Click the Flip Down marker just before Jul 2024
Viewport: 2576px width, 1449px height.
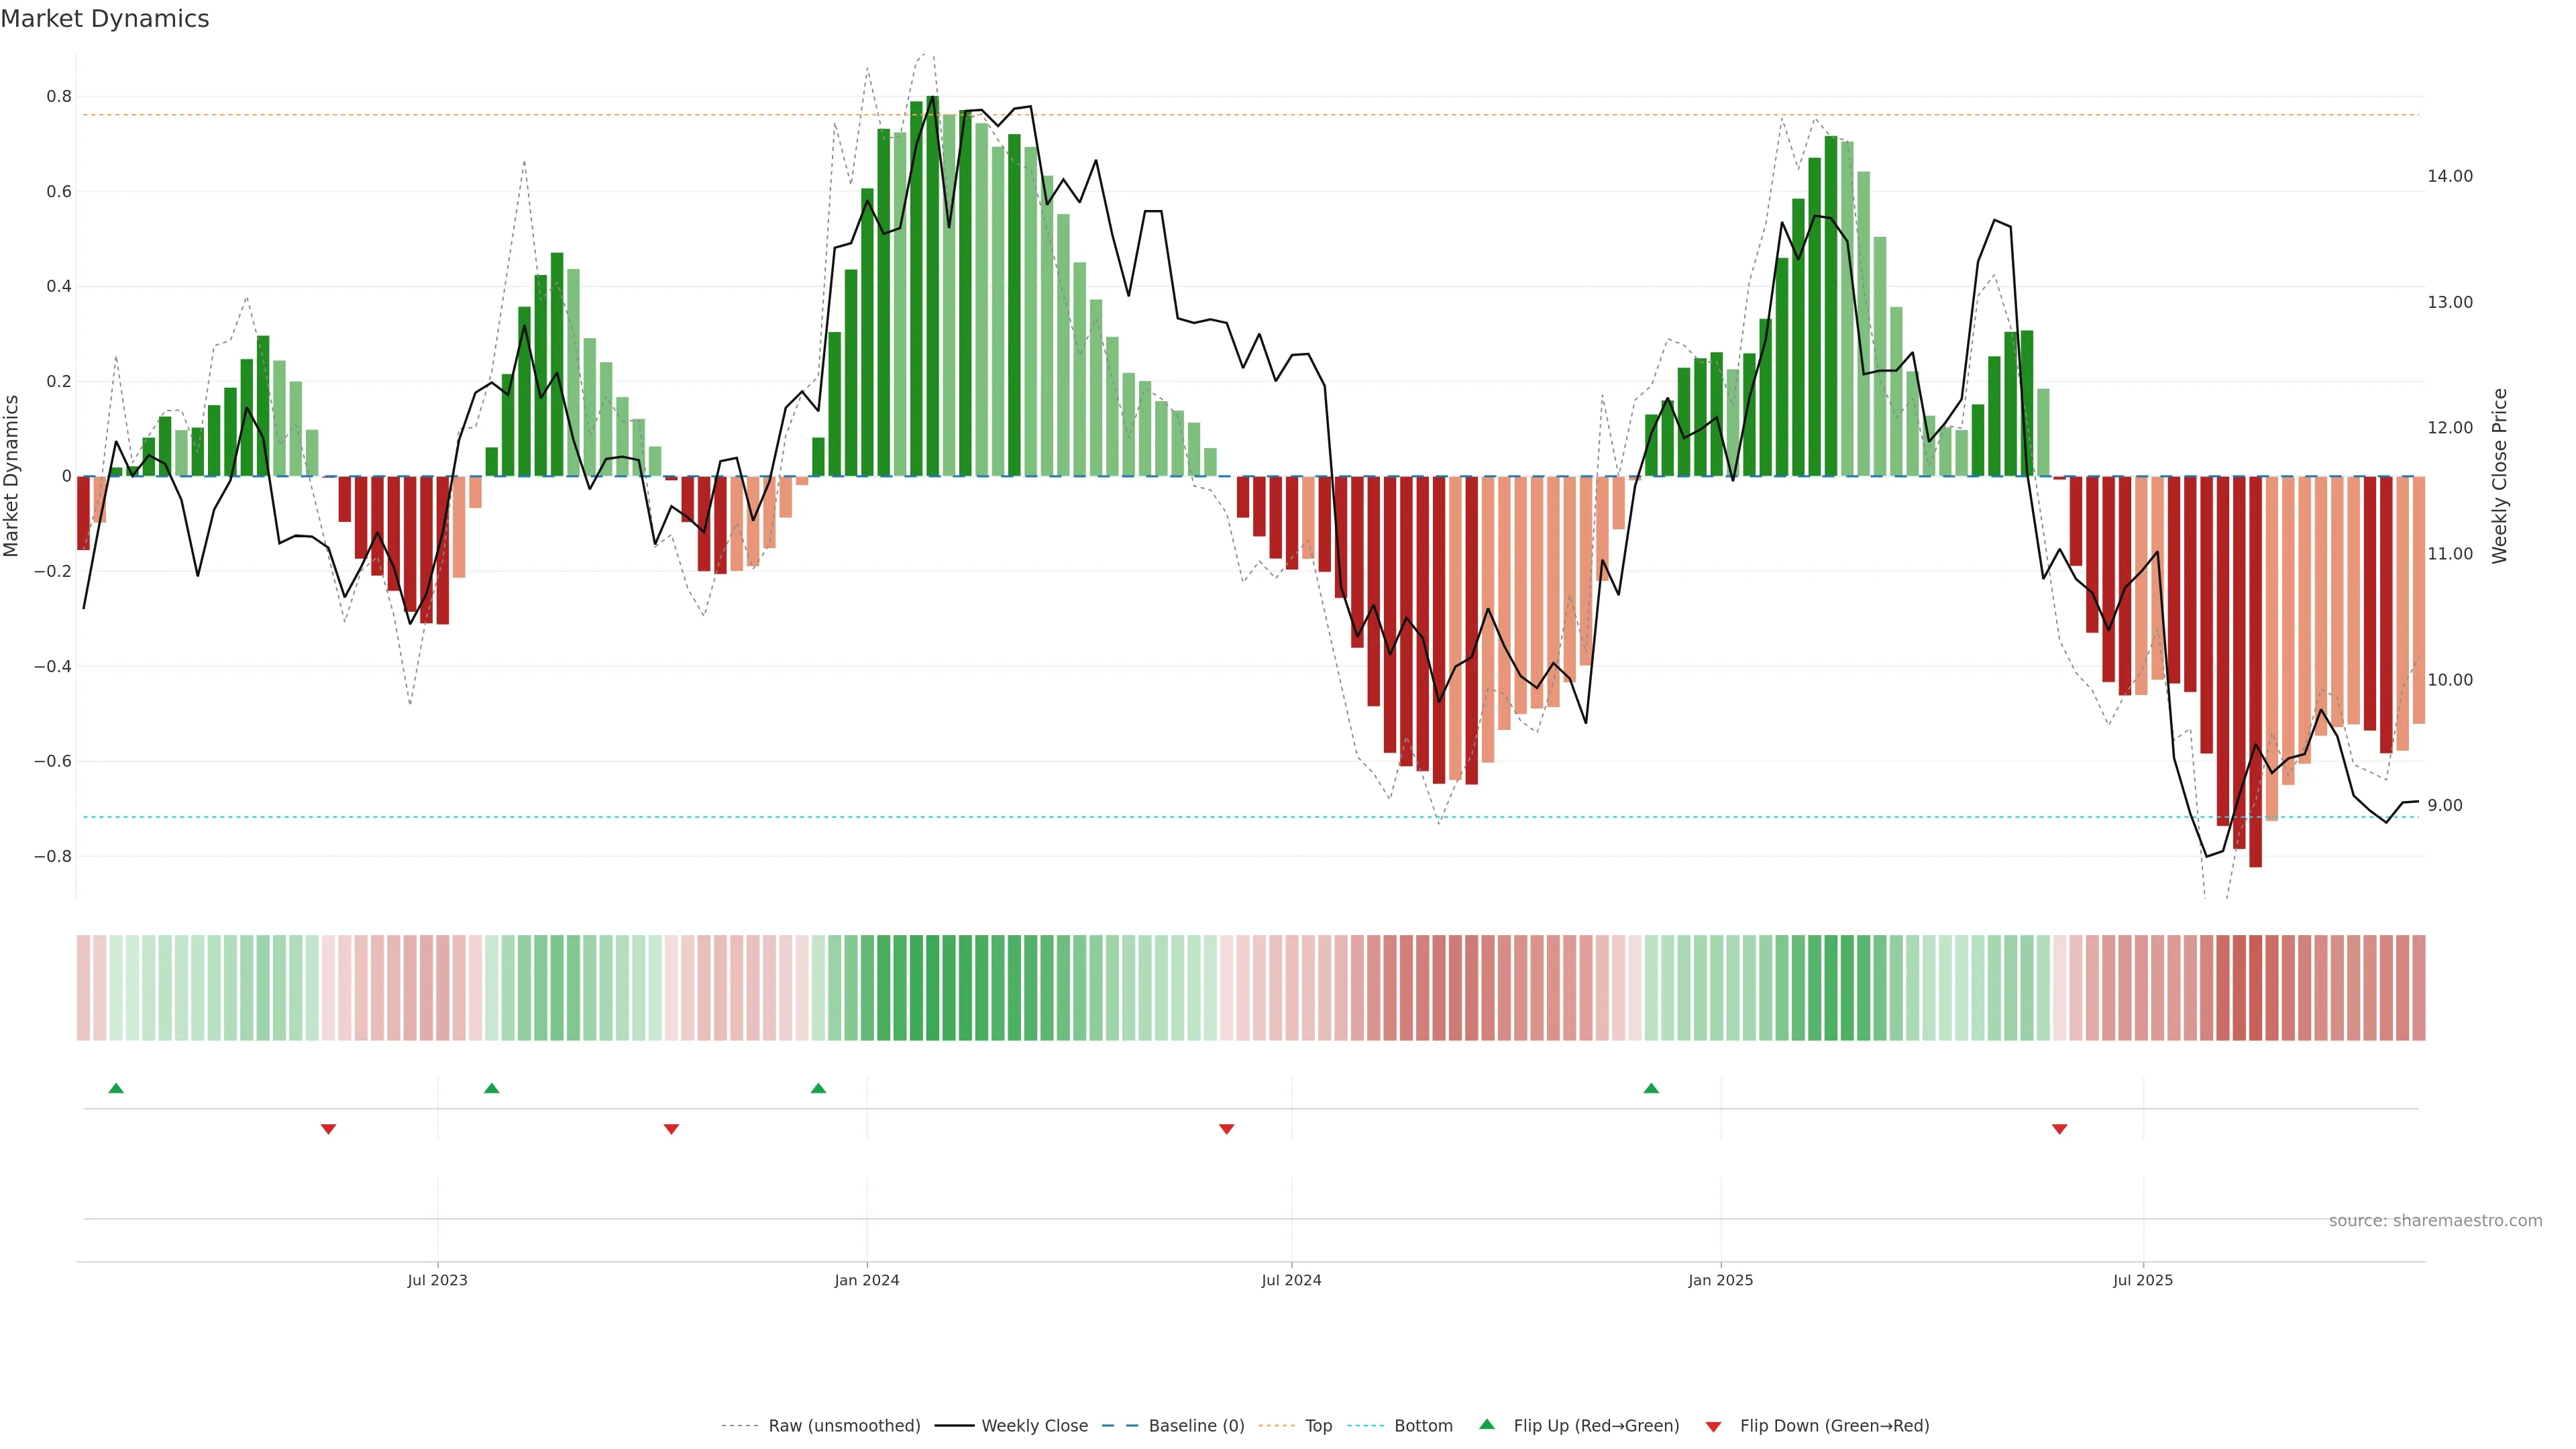coord(1227,1129)
